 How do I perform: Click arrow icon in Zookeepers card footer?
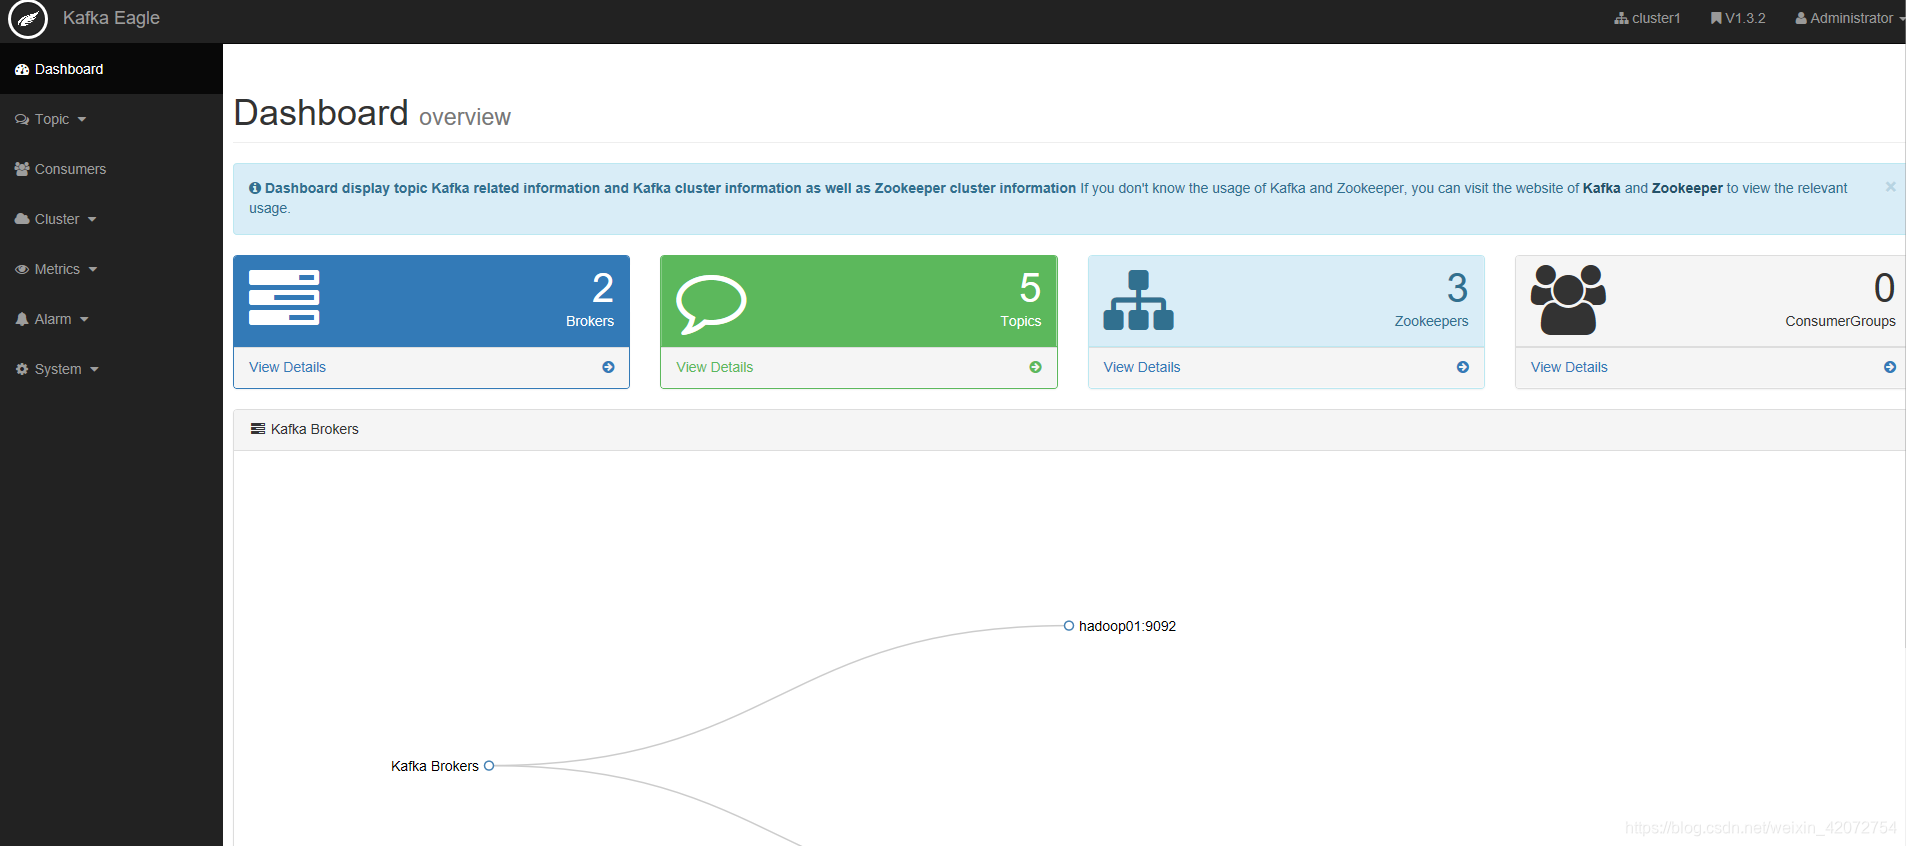click(1463, 367)
